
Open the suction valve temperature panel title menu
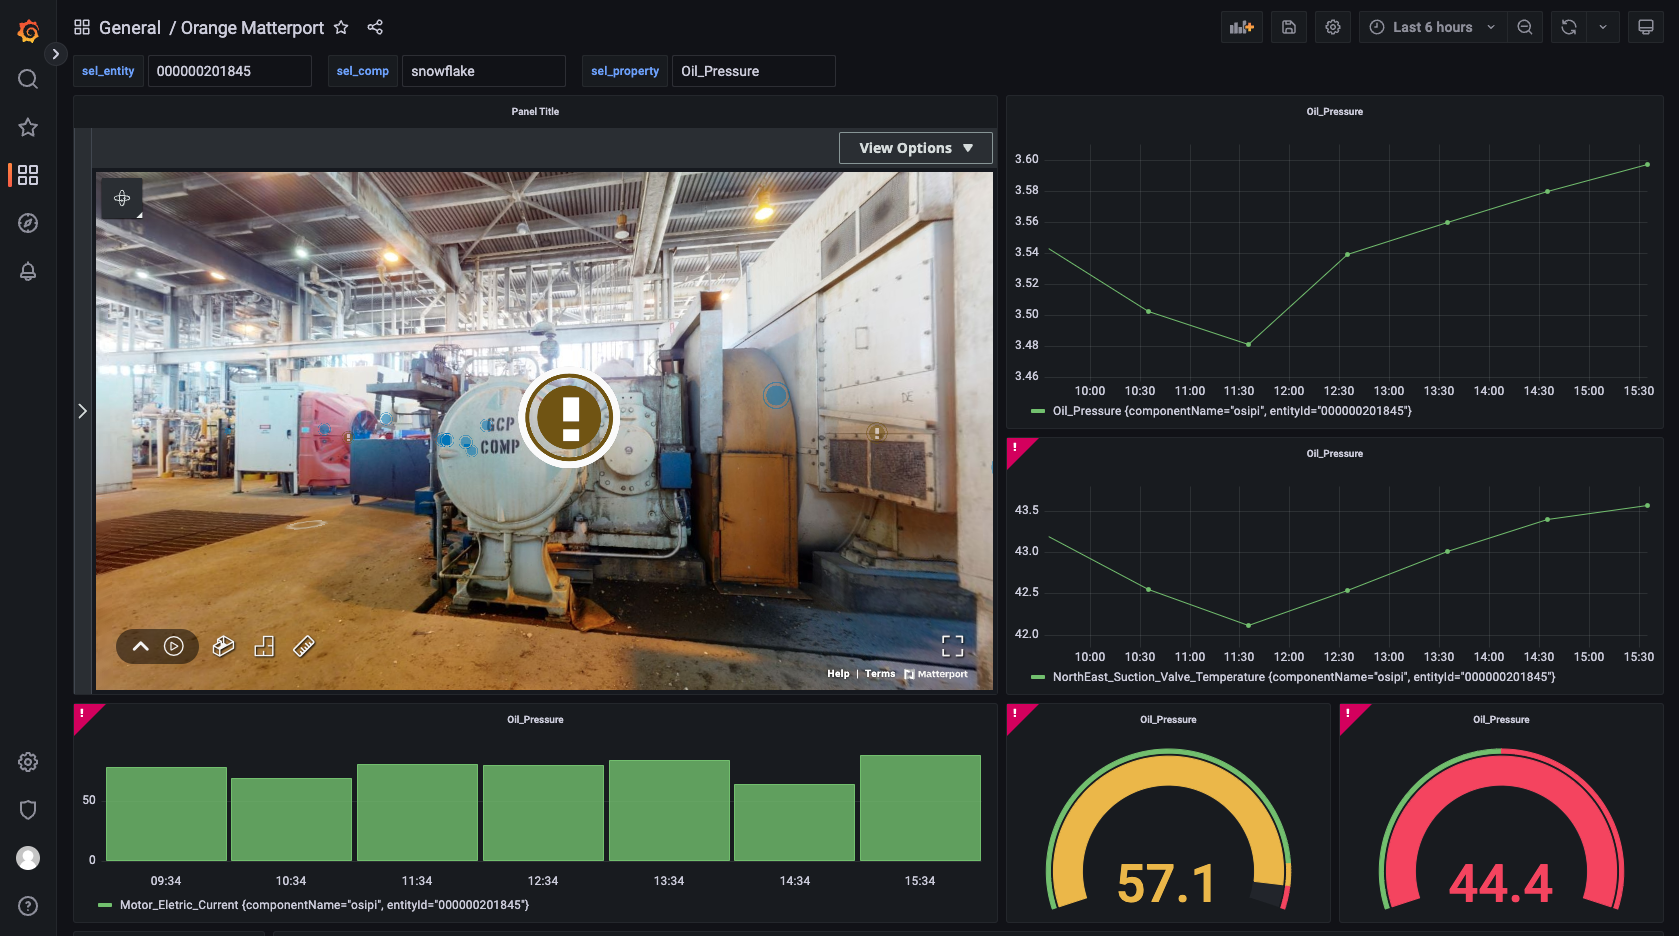[x=1334, y=454]
